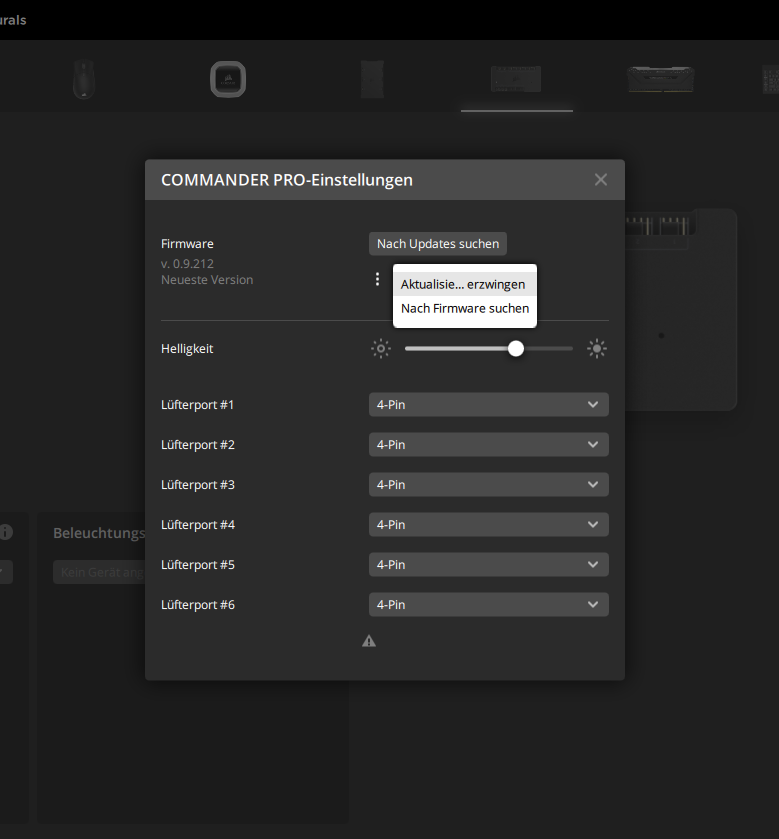779x839 pixels.
Task: Click the Firmware label
Action: [187, 244]
